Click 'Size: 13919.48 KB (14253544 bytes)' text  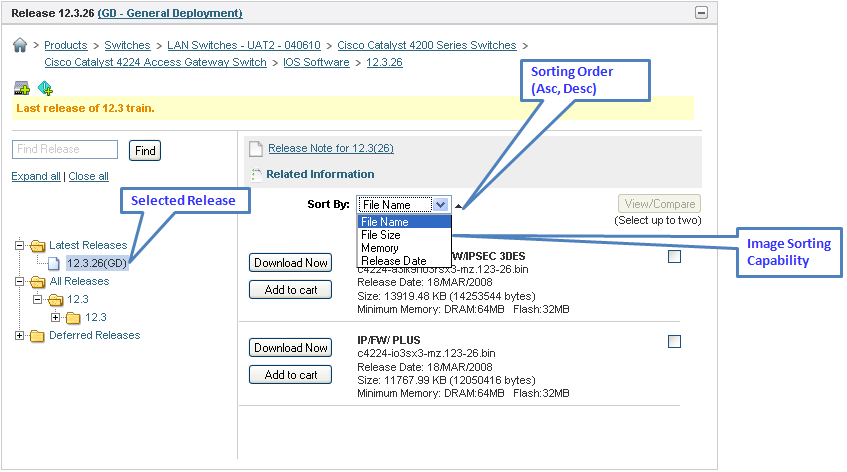pyautogui.click(x=446, y=296)
